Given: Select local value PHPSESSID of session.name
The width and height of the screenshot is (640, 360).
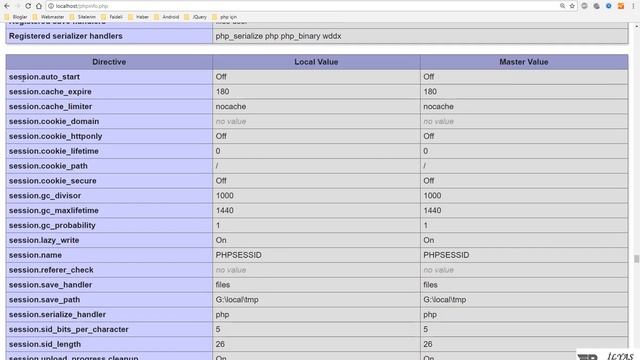Looking at the screenshot, I should 239,255.
